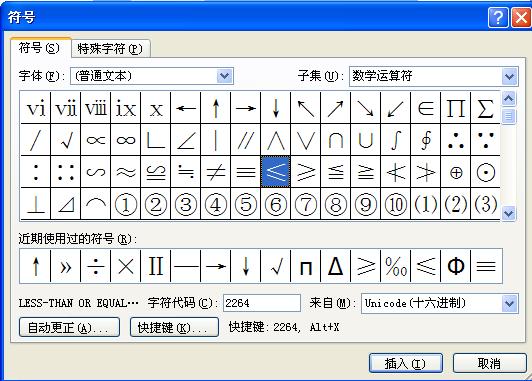Select the therefore three-dot symbol
The width and height of the screenshot is (532, 381).
pyautogui.click(x=455, y=140)
